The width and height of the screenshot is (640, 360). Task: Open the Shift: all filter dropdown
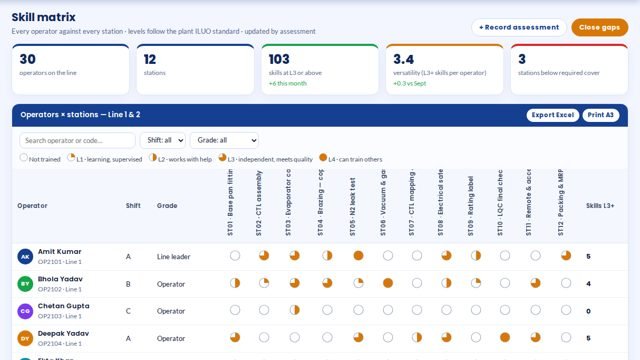click(x=163, y=140)
